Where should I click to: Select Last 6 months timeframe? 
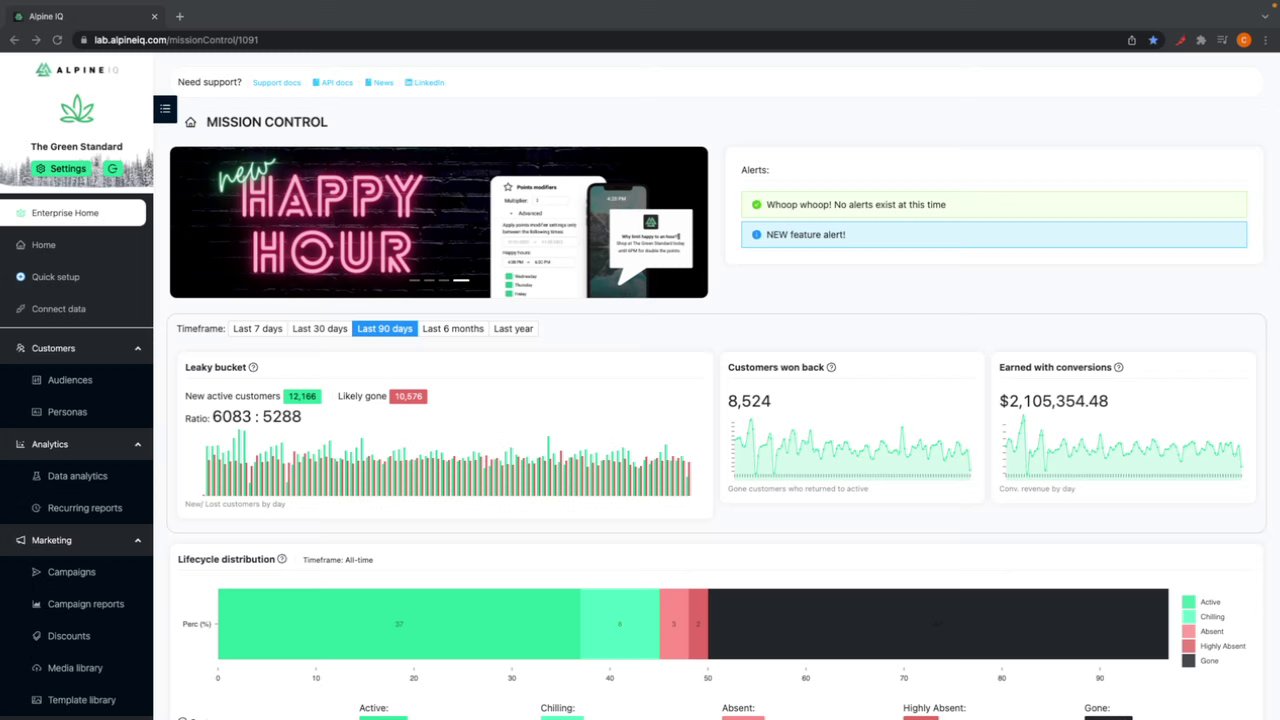pyautogui.click(x=453, y=329)
